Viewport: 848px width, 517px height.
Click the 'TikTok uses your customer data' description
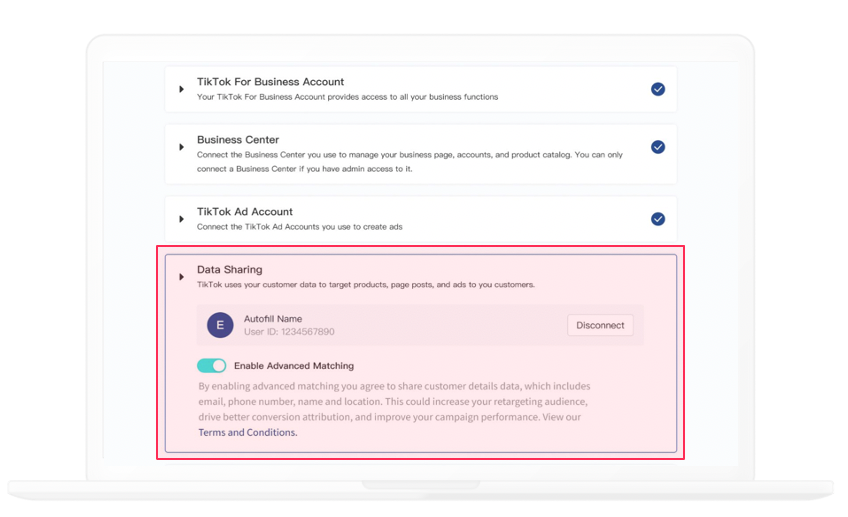[366, 284]
